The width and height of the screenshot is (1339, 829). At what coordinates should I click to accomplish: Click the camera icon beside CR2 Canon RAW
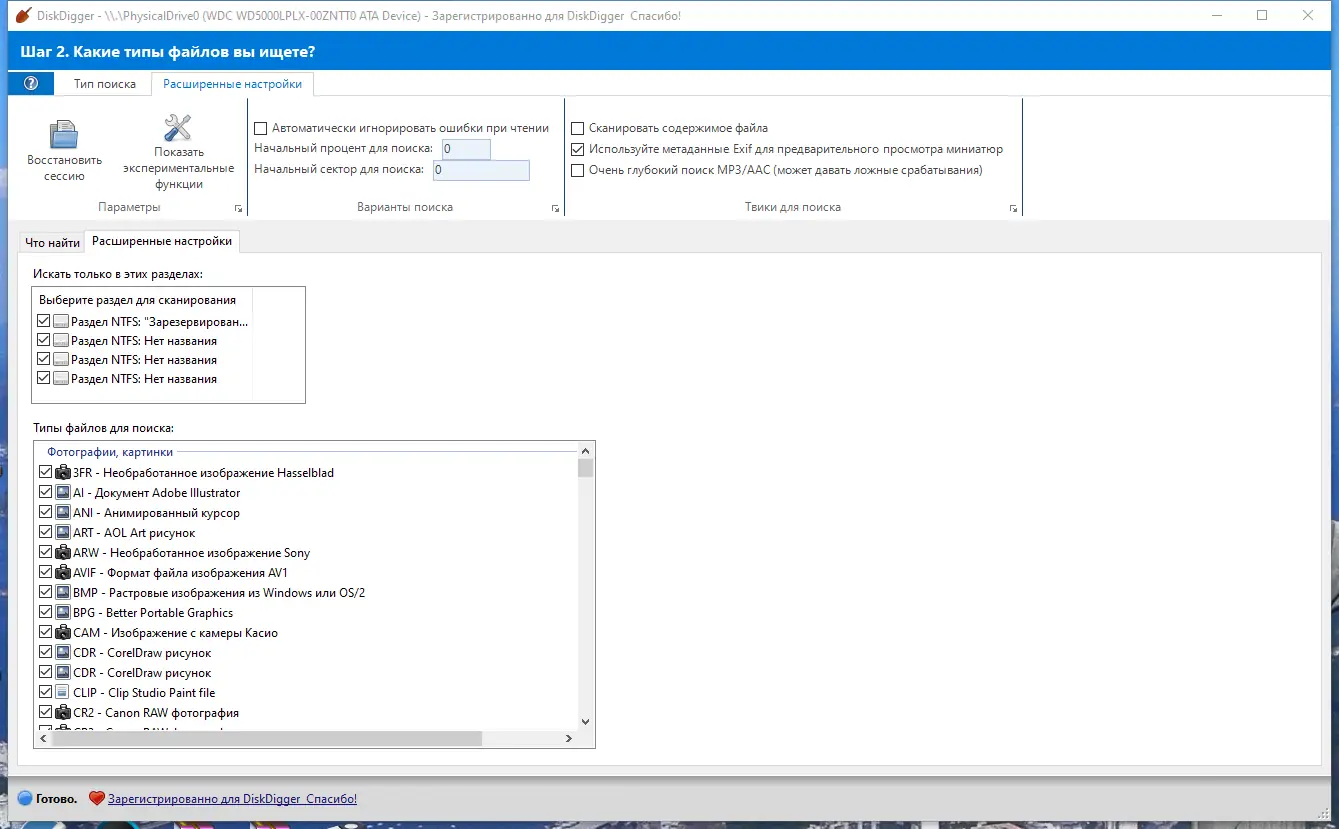63,712
